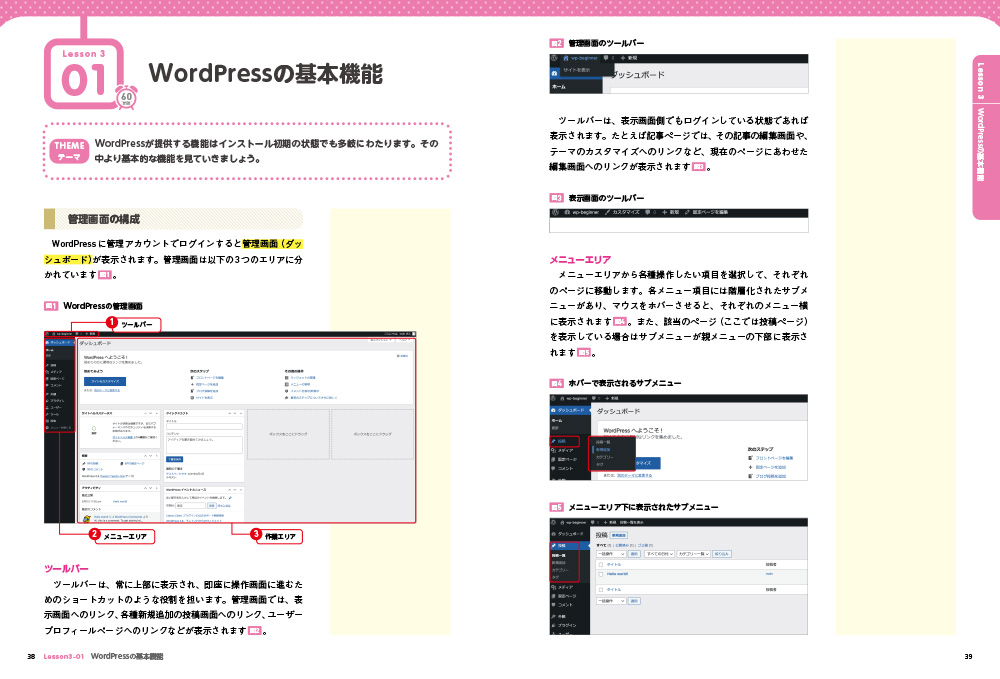
Task: Click plus 新規 icon in figure 2 toolbar
Action: [622, 58]
